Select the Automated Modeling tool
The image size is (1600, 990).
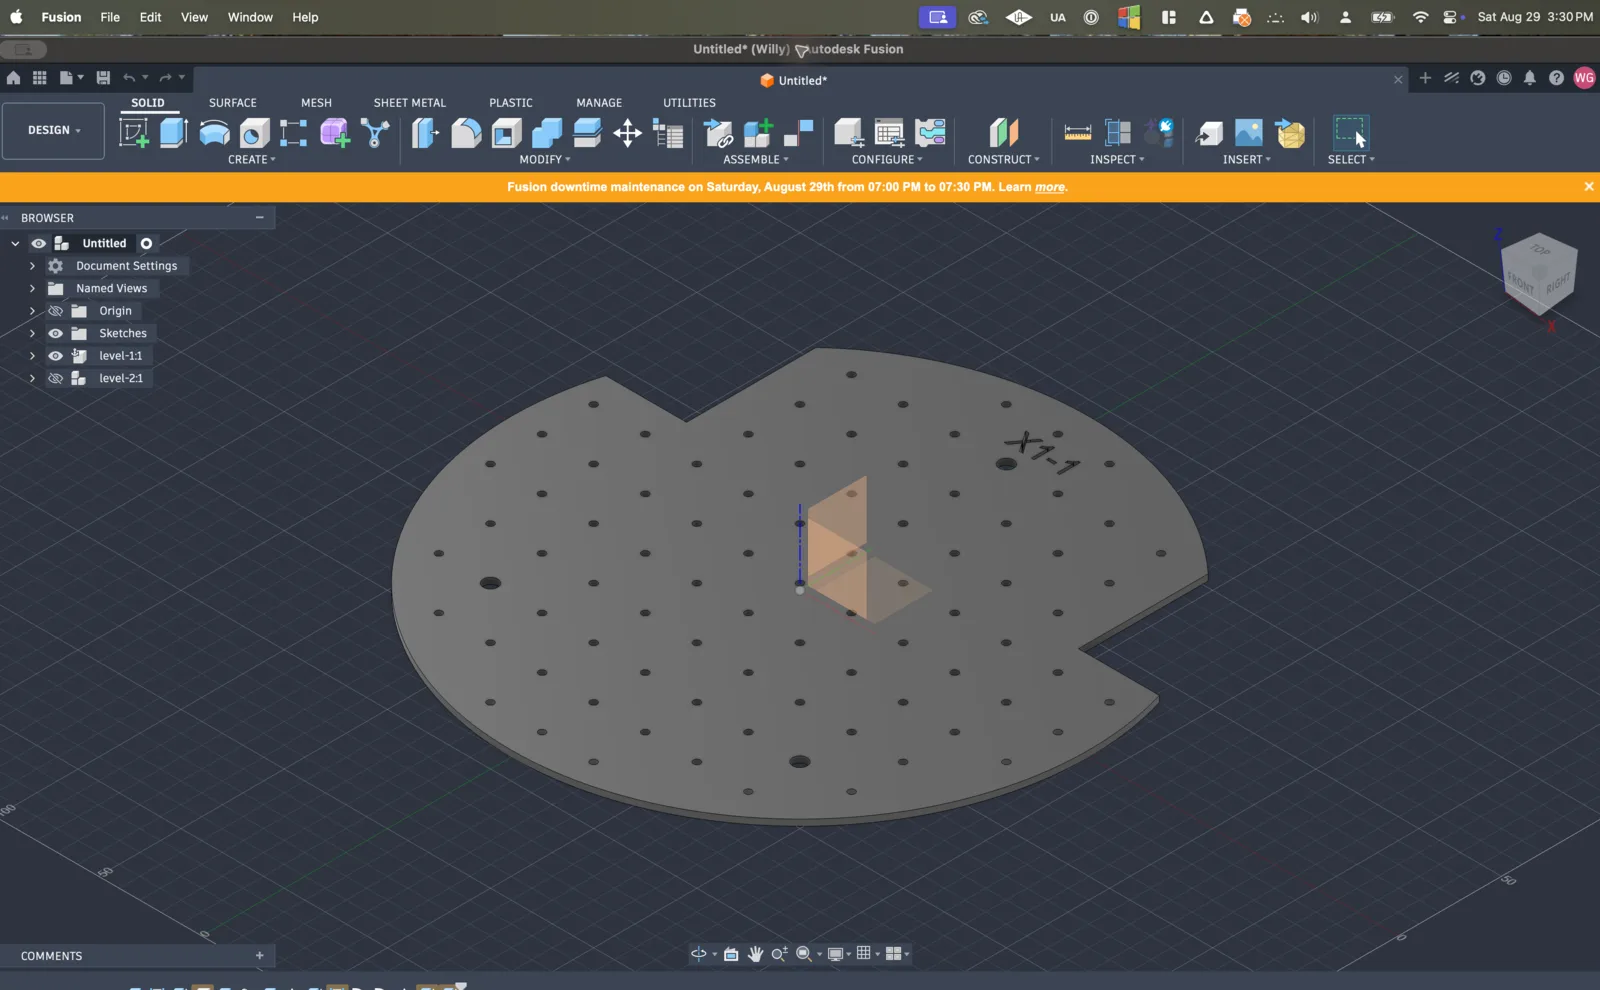[x=375, y=132]
